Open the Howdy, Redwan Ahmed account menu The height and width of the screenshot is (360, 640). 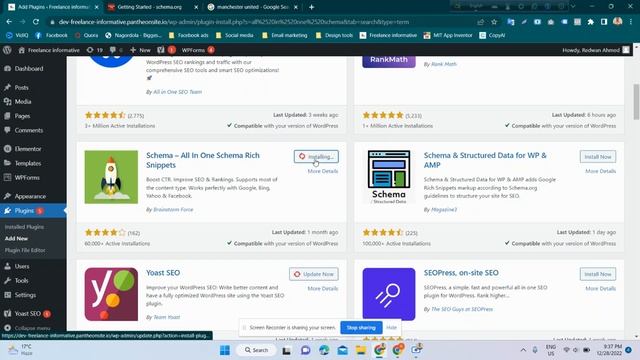[x=596, y=50]
